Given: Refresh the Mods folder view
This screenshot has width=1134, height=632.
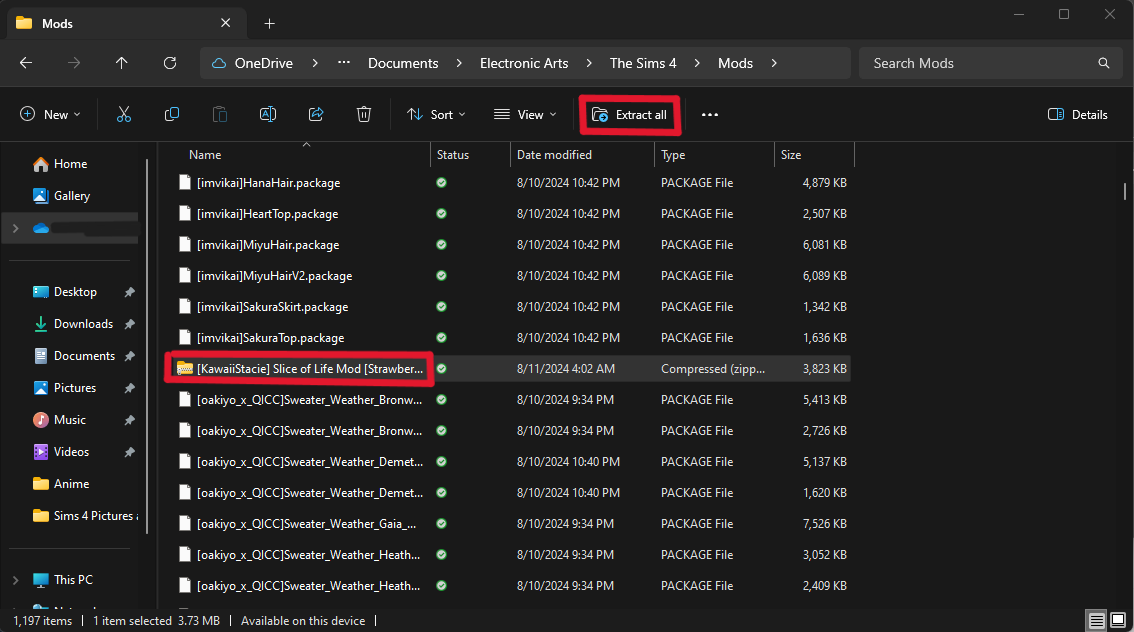Looking at the screenshot, I should tap(170, 63).
